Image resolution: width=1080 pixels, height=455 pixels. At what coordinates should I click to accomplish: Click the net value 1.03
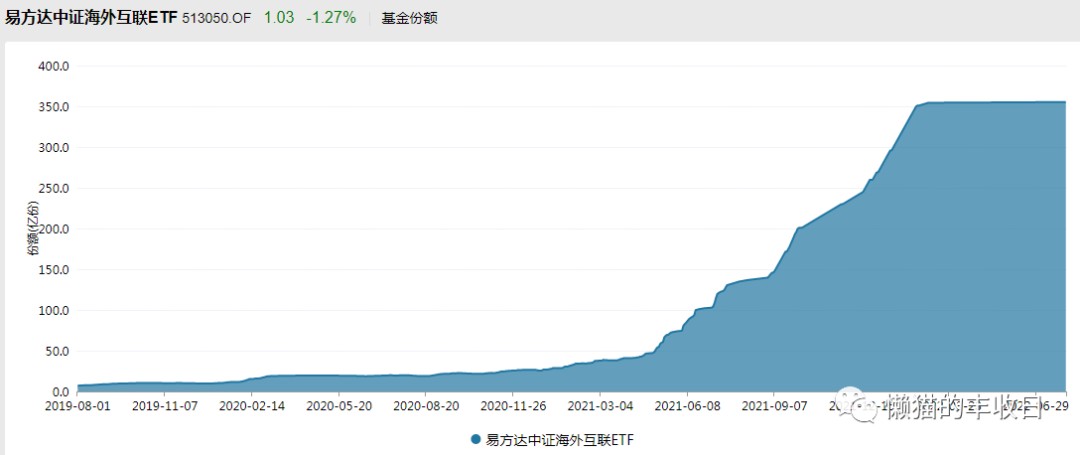(x=279, y=18)
